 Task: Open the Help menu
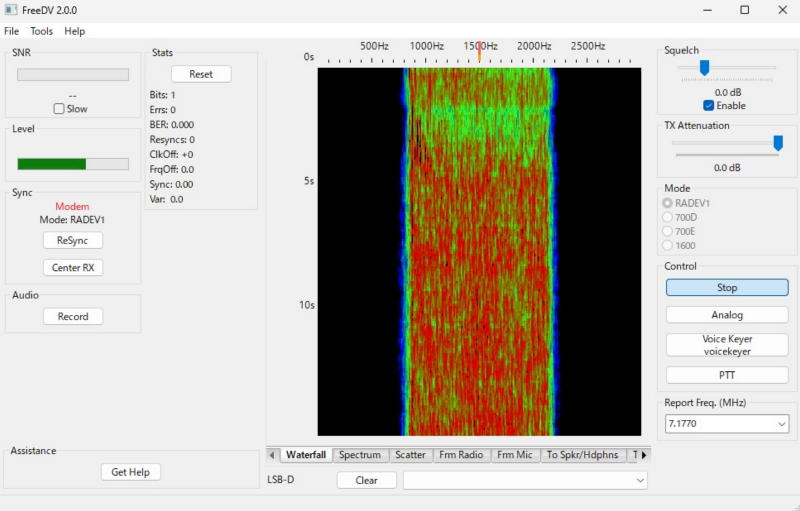(75, 31)
